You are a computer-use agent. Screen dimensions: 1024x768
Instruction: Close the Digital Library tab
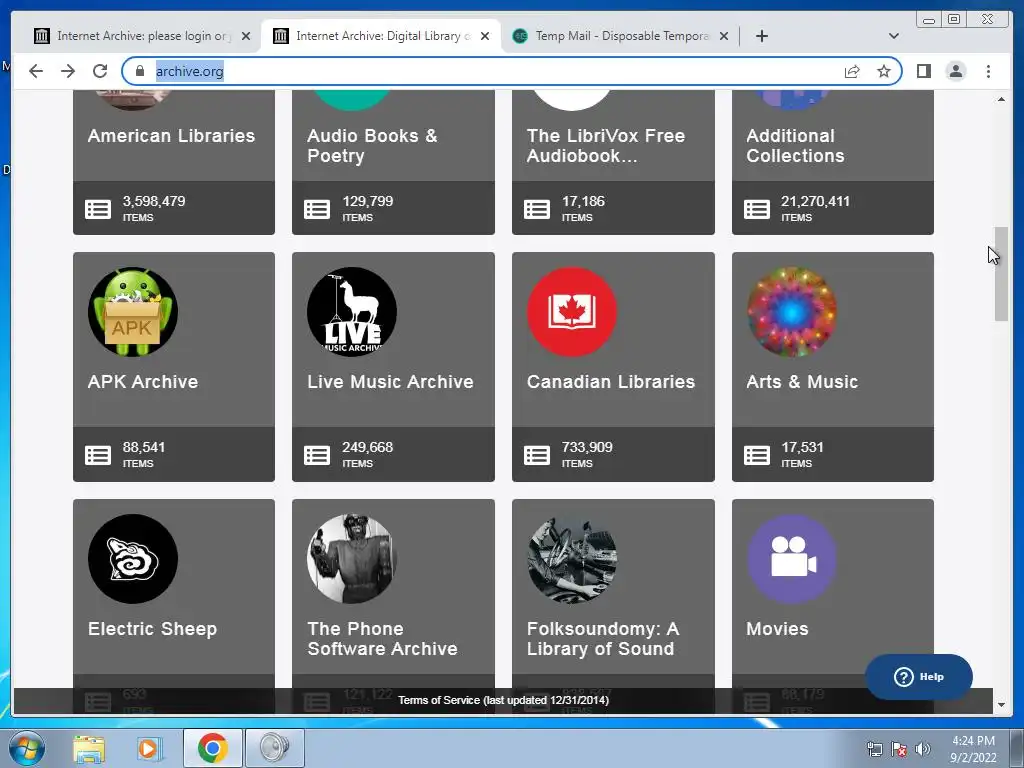coord(485,36)
